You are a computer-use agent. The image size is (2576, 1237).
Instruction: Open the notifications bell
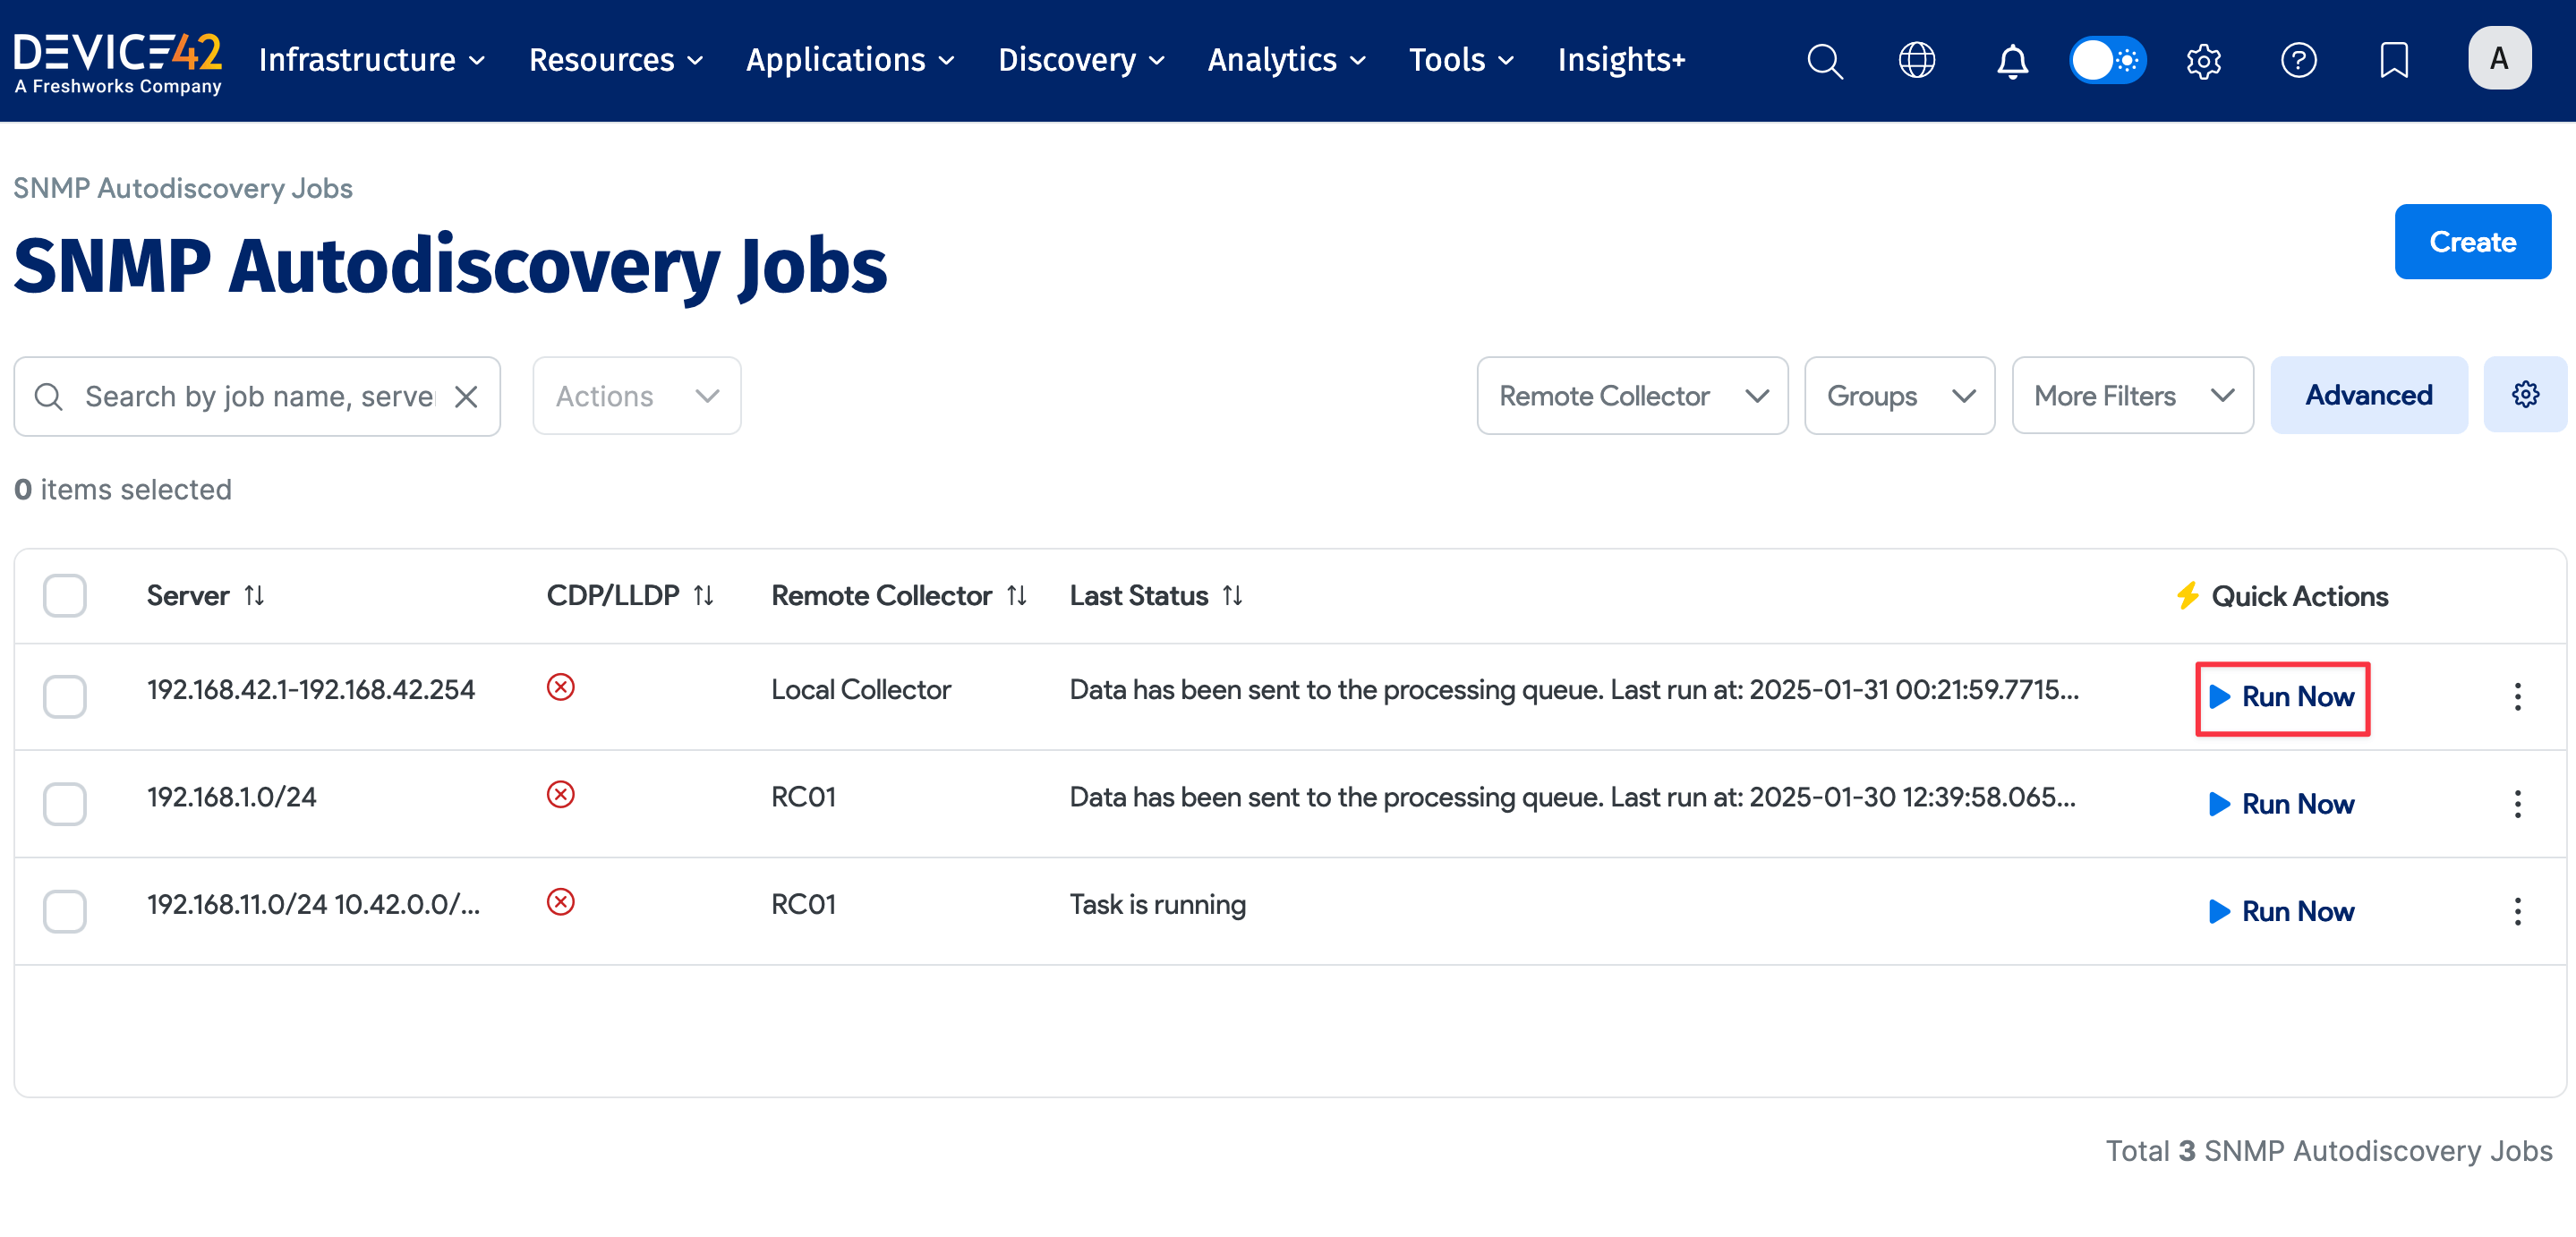coord(2011,60)
